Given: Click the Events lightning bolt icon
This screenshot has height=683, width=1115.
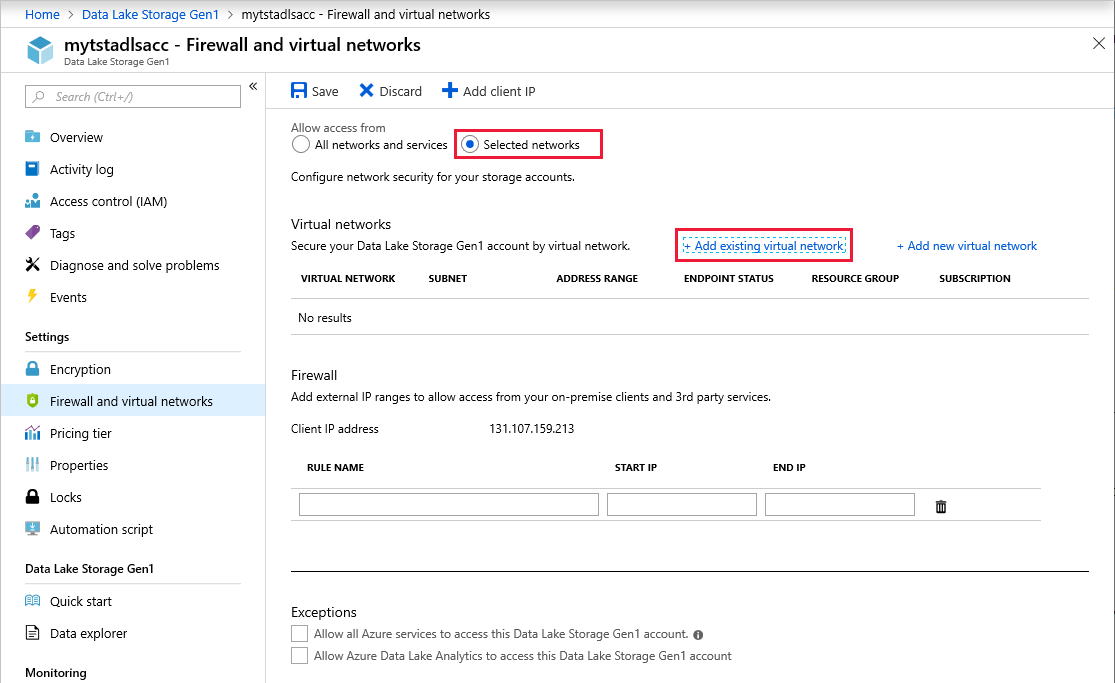Looking at the screenshot, I should [32, 297].
